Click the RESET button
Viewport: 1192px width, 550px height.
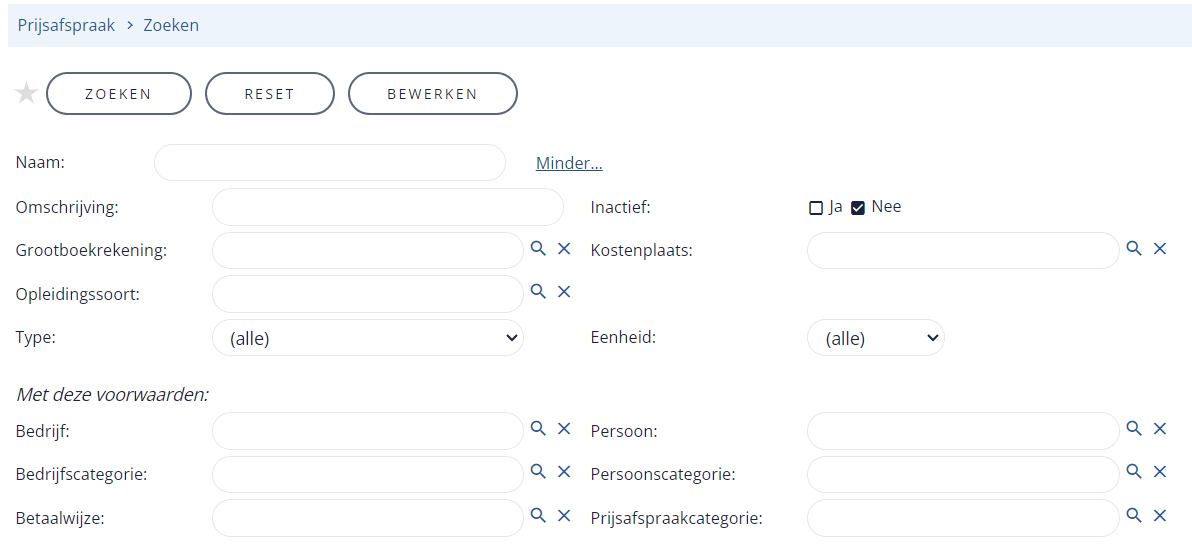click(270, 94)
